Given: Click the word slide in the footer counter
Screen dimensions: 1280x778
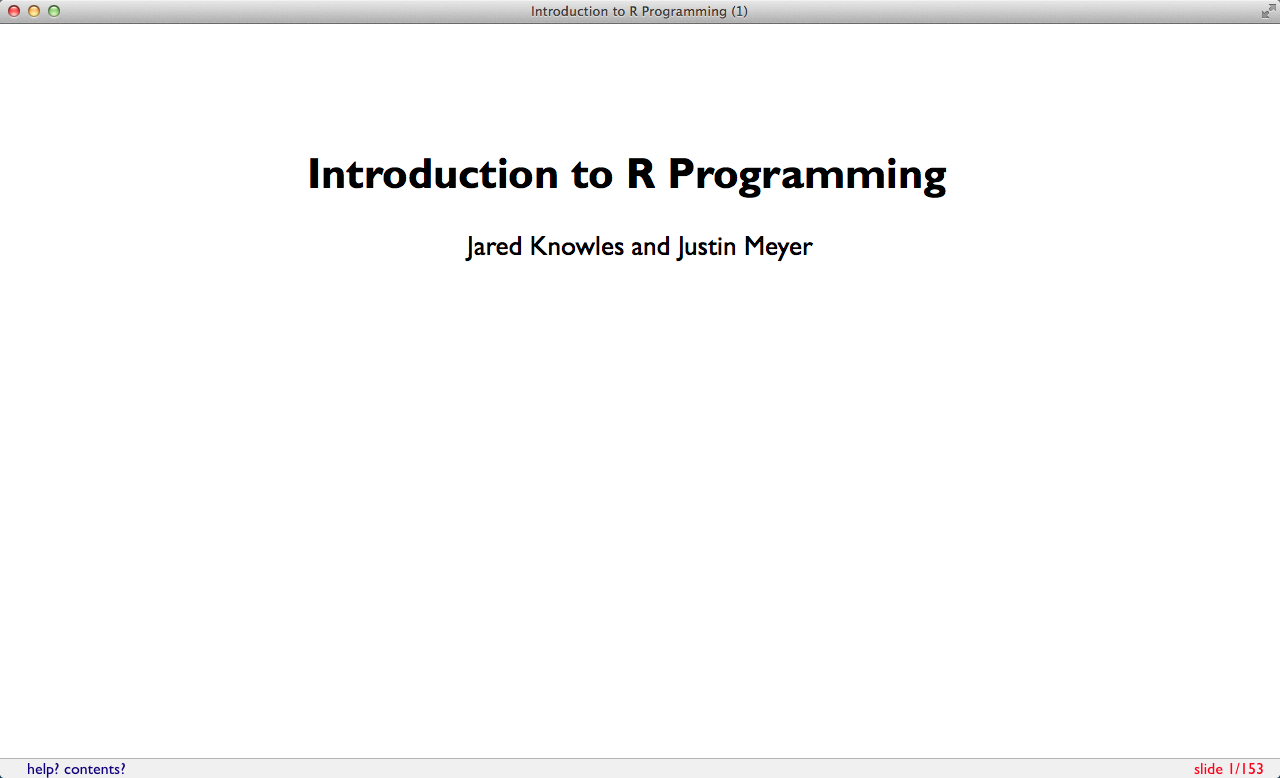Looking at the screenshot, I should point(1208,769).
